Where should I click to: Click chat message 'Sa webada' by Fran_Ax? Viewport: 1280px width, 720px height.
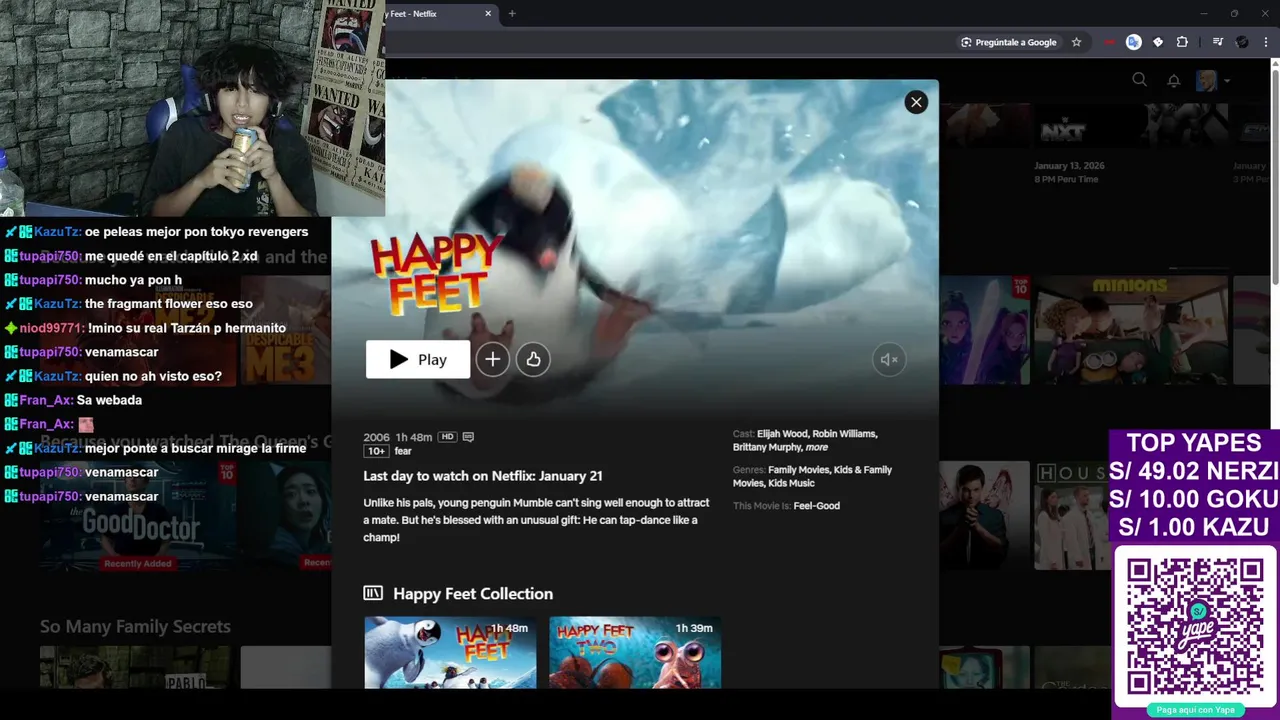point(109,400)
